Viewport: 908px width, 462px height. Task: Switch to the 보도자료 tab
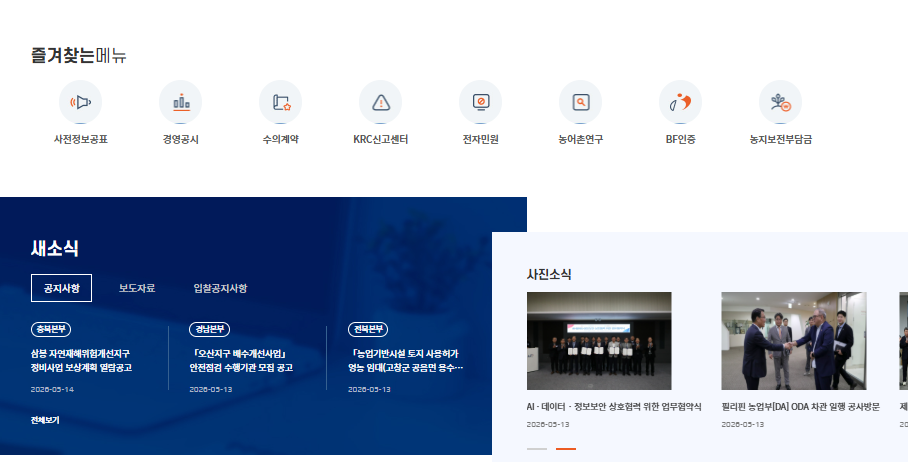137,288
